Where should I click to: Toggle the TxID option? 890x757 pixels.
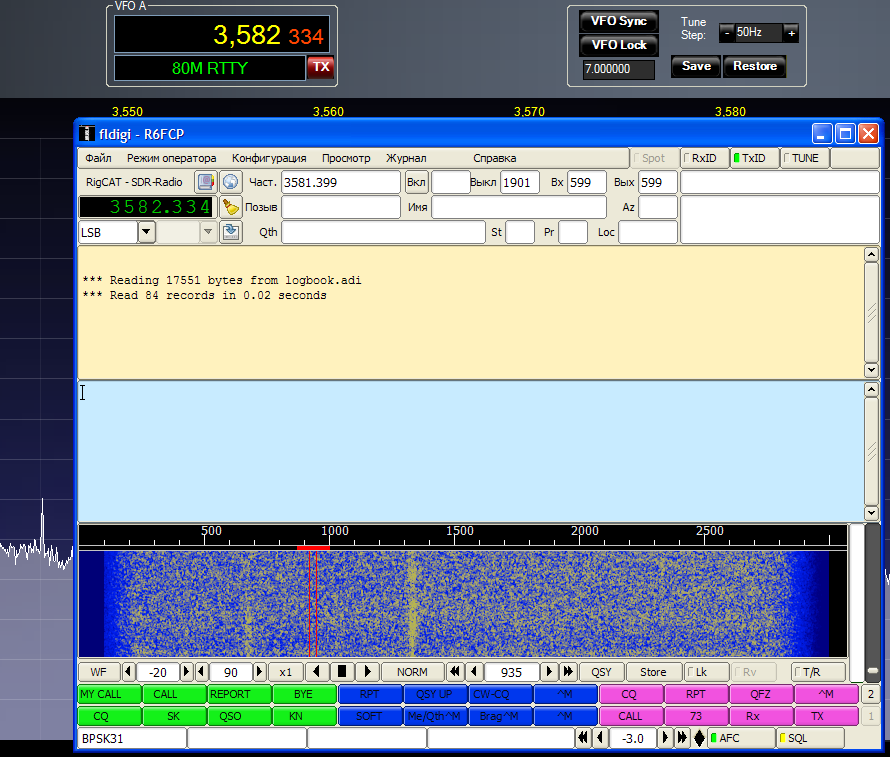754,158
